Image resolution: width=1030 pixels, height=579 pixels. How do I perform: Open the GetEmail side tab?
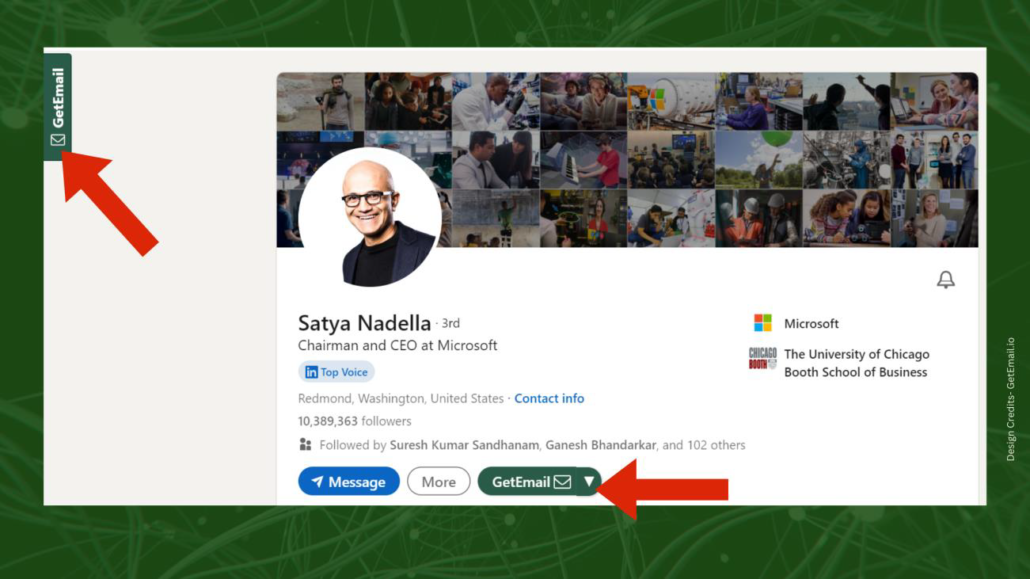click(x=58, y=106)
